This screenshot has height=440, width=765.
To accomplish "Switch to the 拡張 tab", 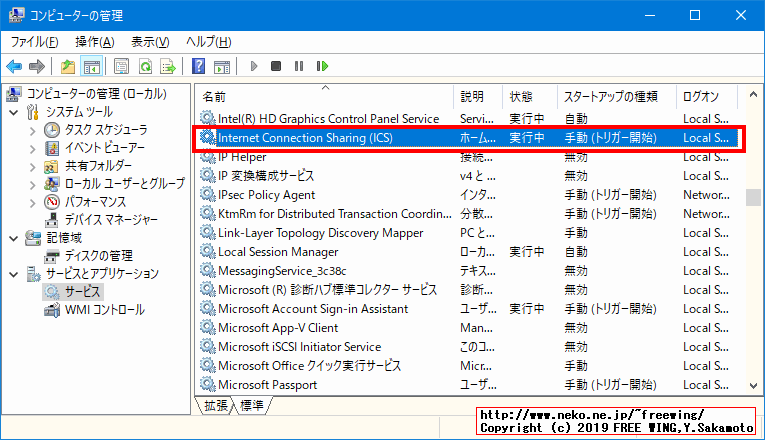I will 215,405.
